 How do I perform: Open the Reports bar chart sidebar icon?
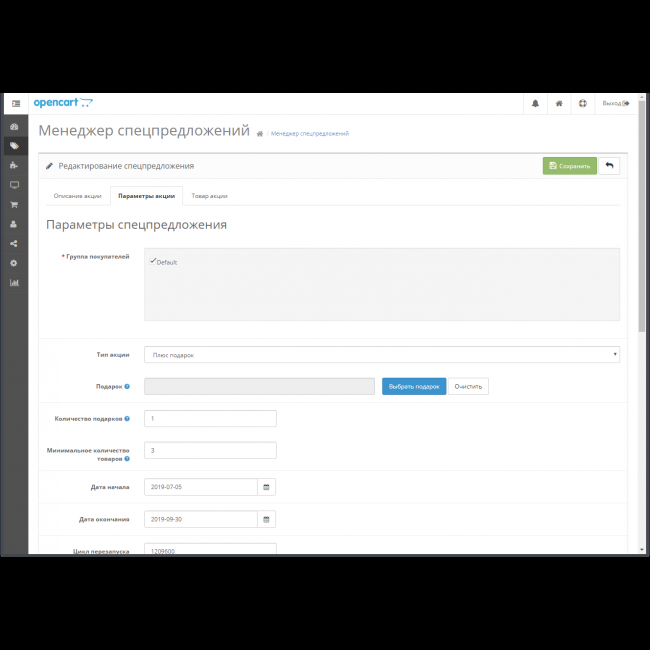pyautogui.click(x=14, y=282)
